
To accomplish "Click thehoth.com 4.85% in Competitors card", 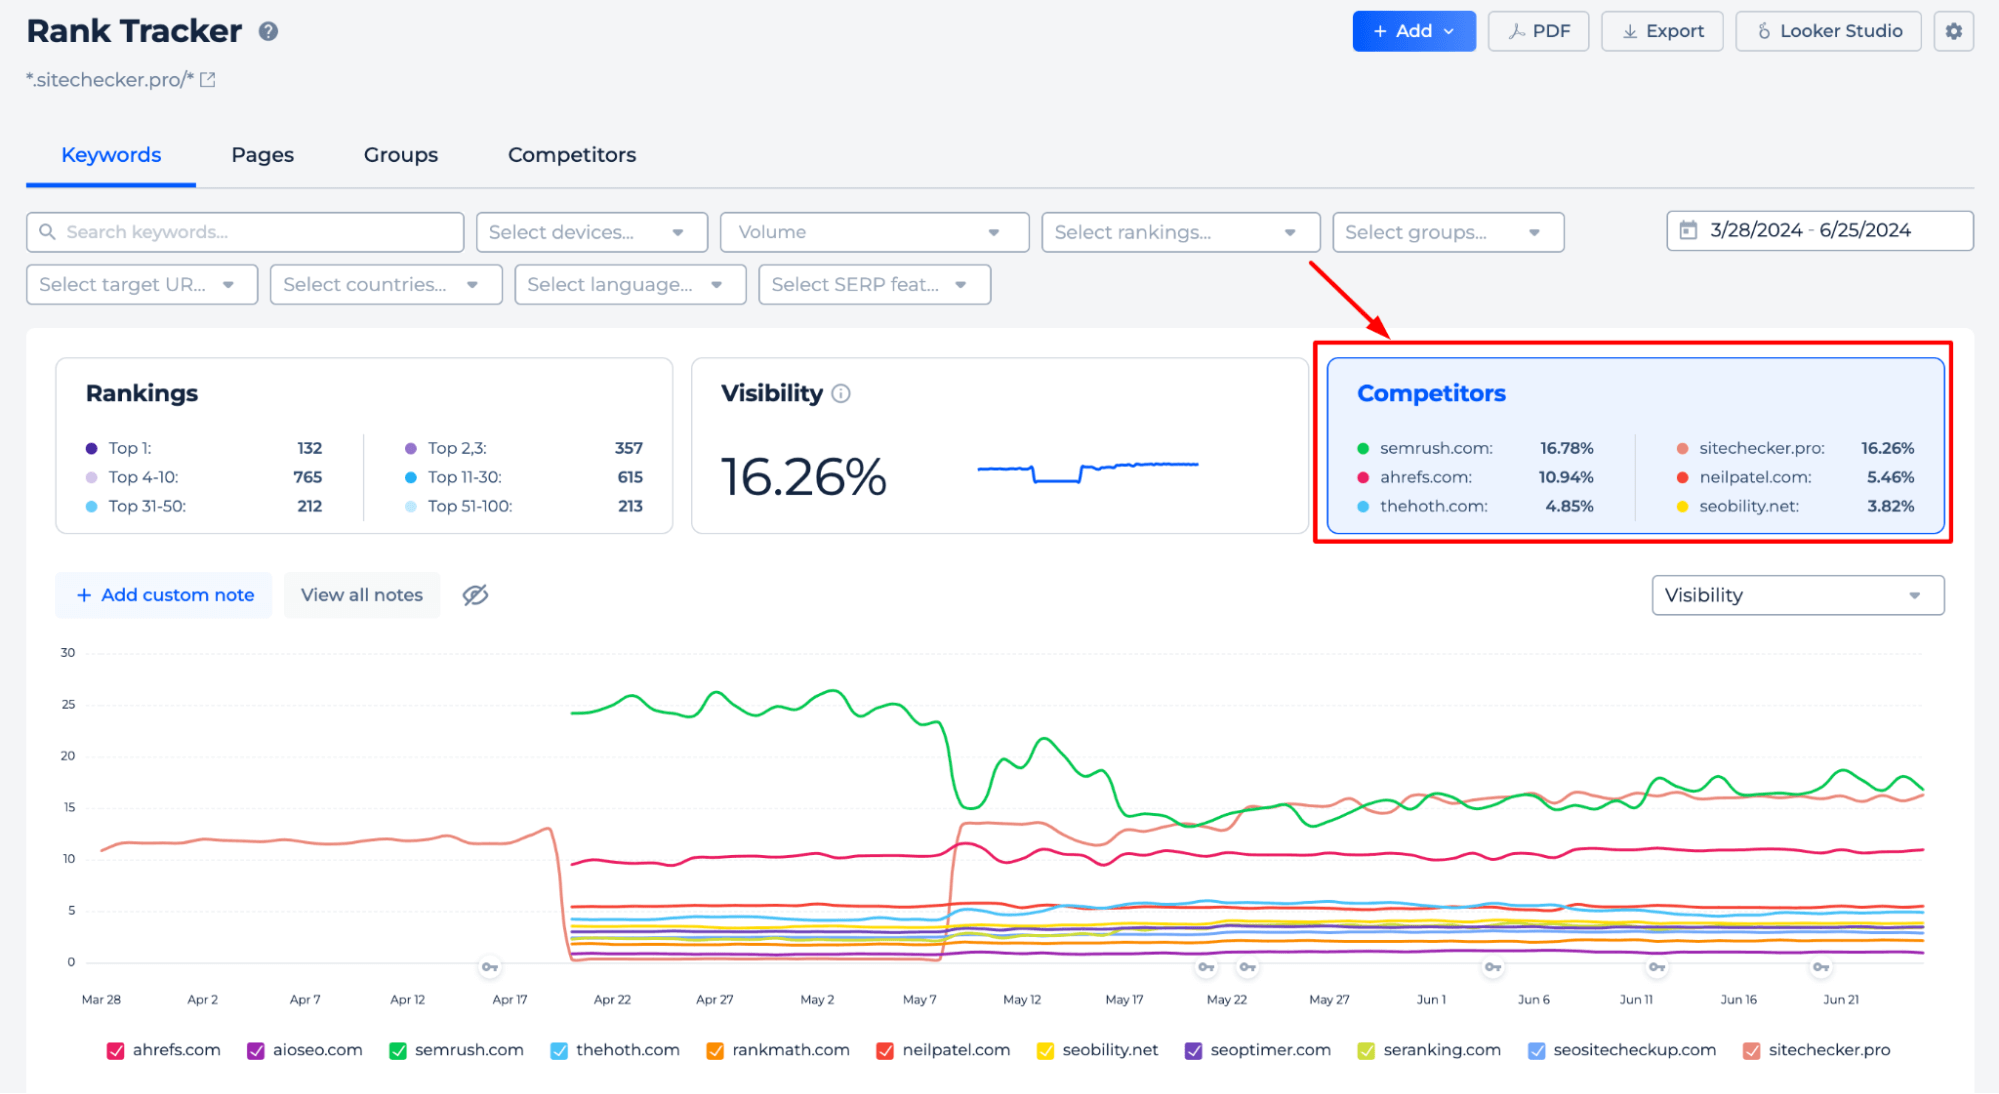I will pyautogui.click(x=1475, y=506).
